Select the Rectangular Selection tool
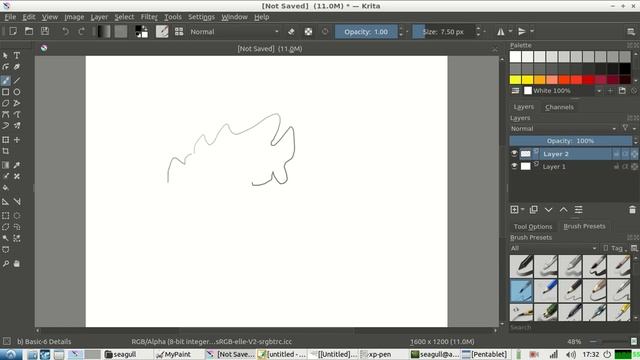Screen dimensions: 640x360 (5, 216)
